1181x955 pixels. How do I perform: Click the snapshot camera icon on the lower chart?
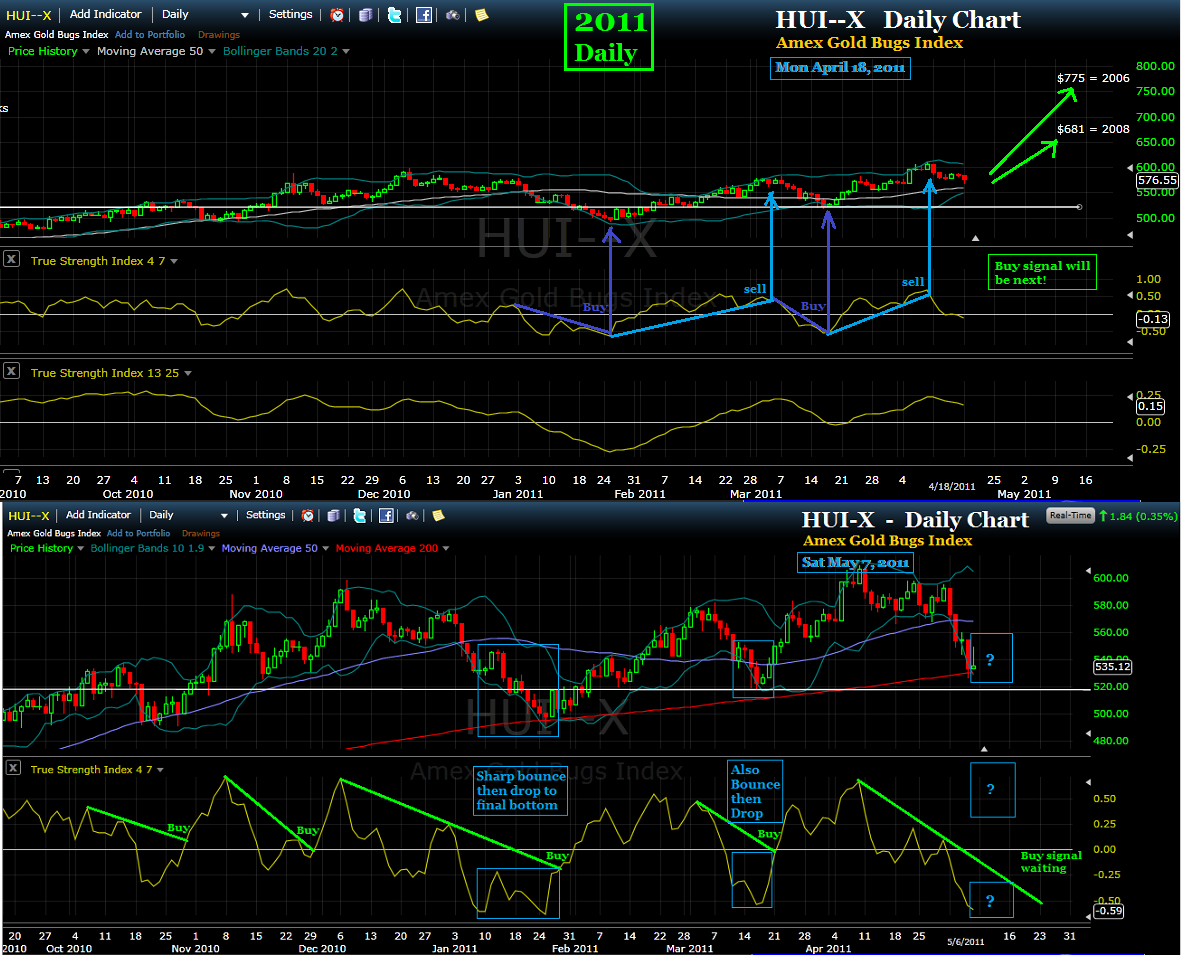[413, 515]
